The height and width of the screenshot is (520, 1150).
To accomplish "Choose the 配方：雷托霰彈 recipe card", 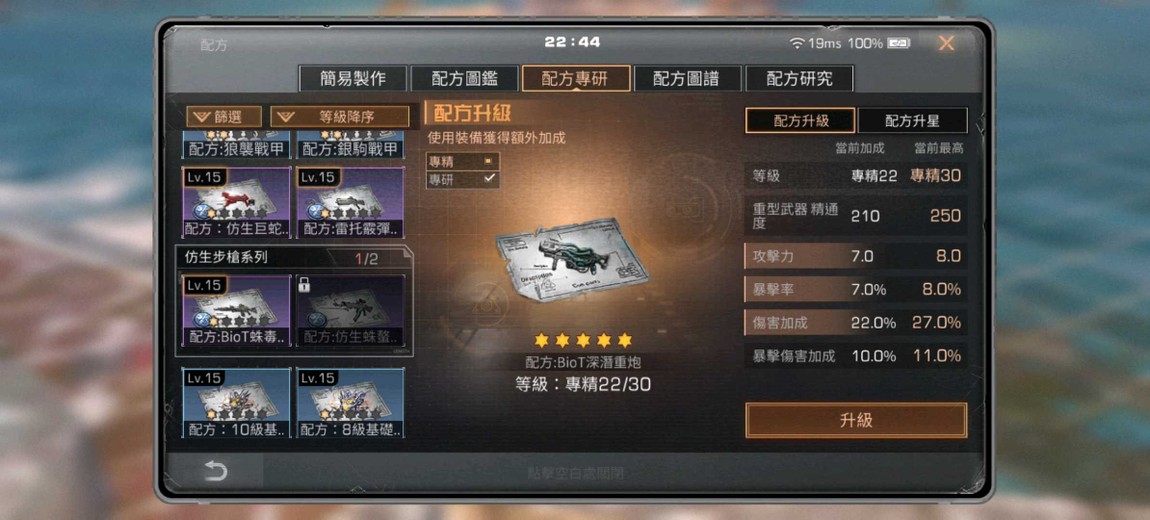I will pos(350,202).
